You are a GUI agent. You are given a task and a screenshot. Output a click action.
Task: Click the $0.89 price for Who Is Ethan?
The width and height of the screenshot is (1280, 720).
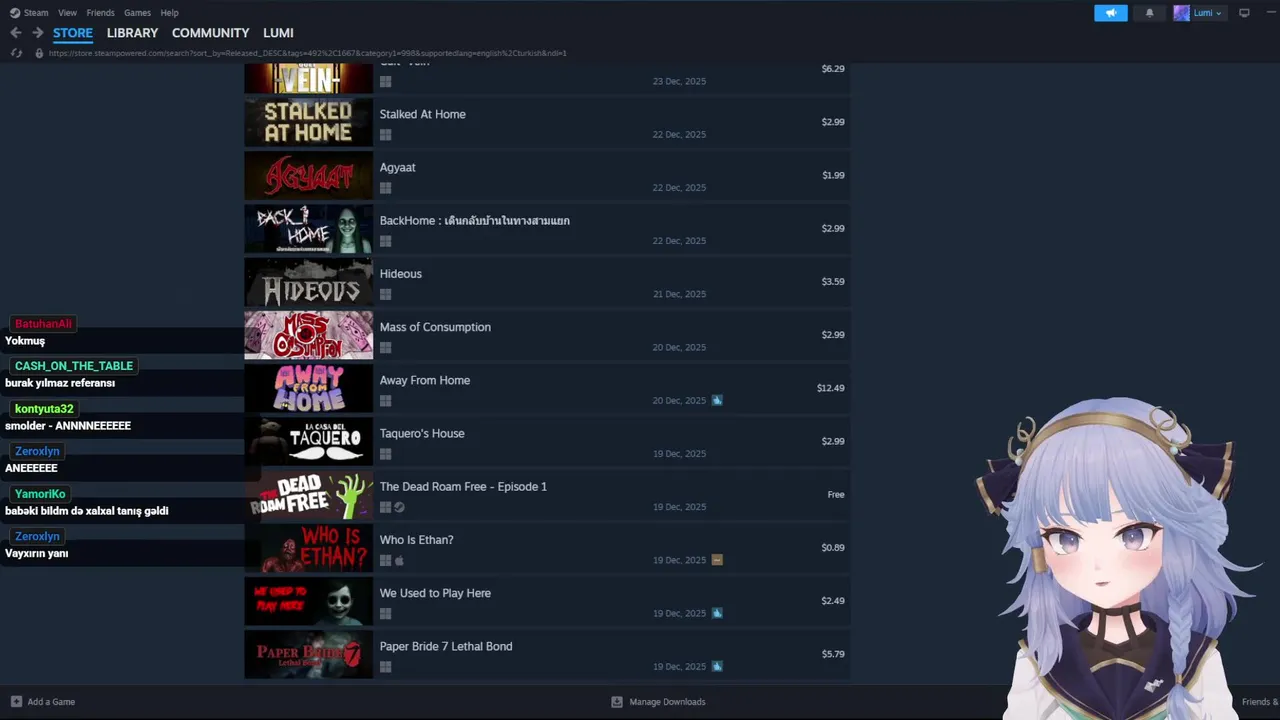coord(833,548)
